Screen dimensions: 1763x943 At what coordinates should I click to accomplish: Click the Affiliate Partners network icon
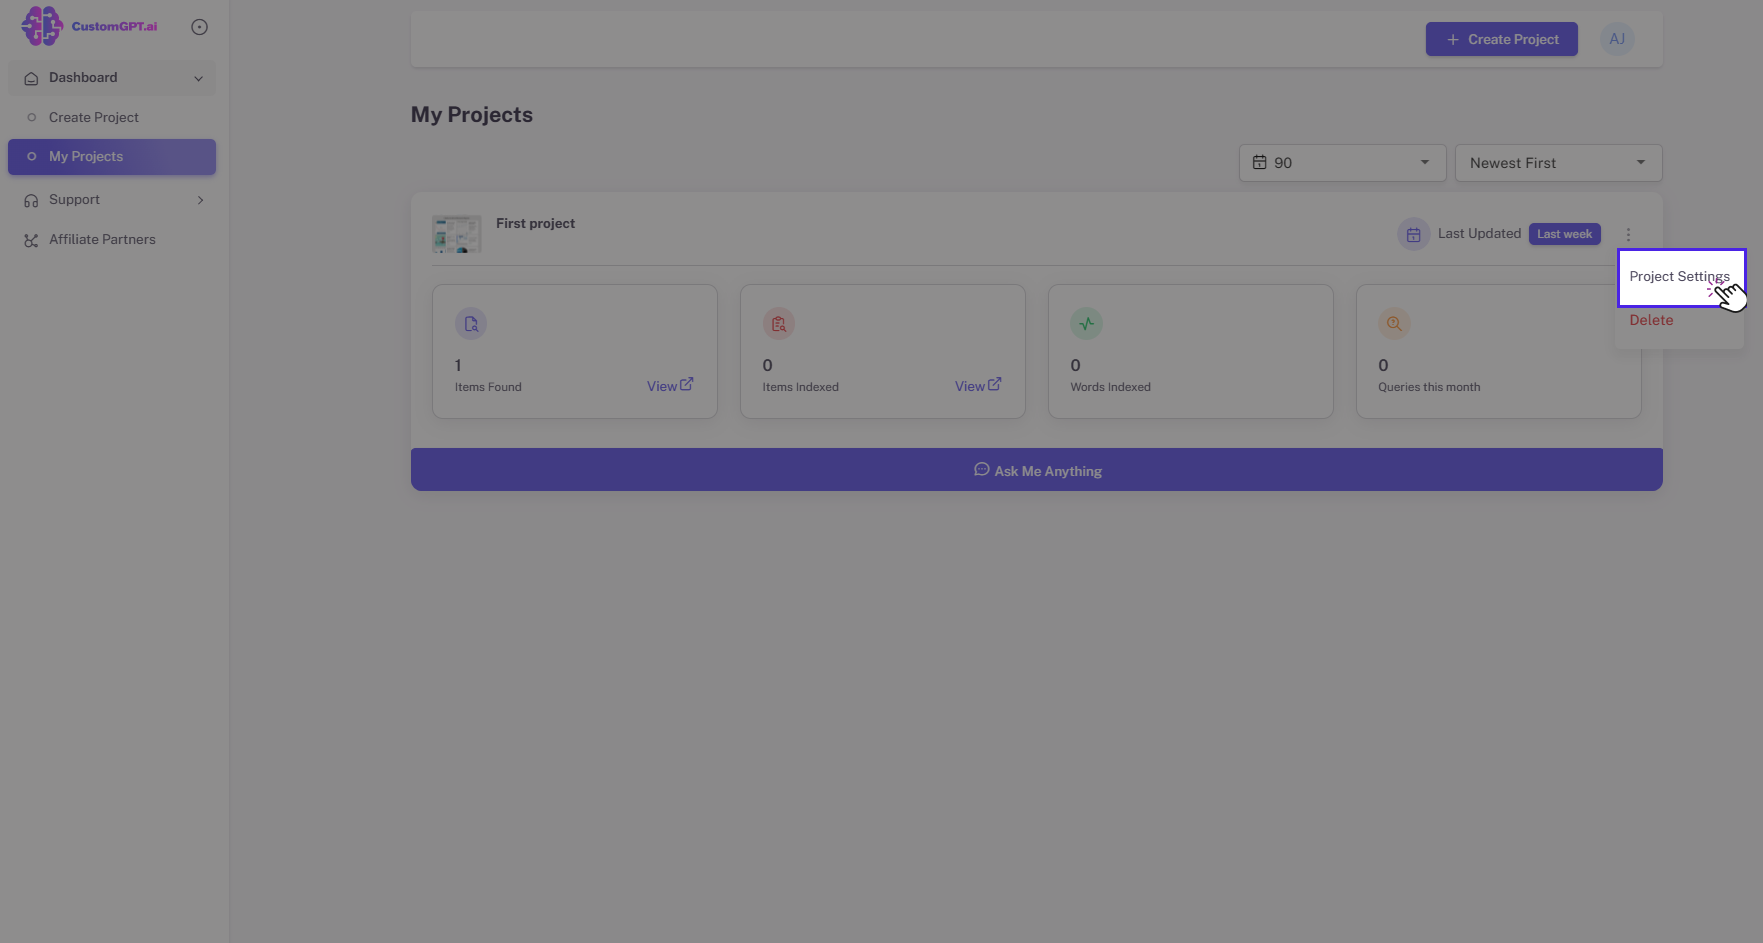coord(31,240)
